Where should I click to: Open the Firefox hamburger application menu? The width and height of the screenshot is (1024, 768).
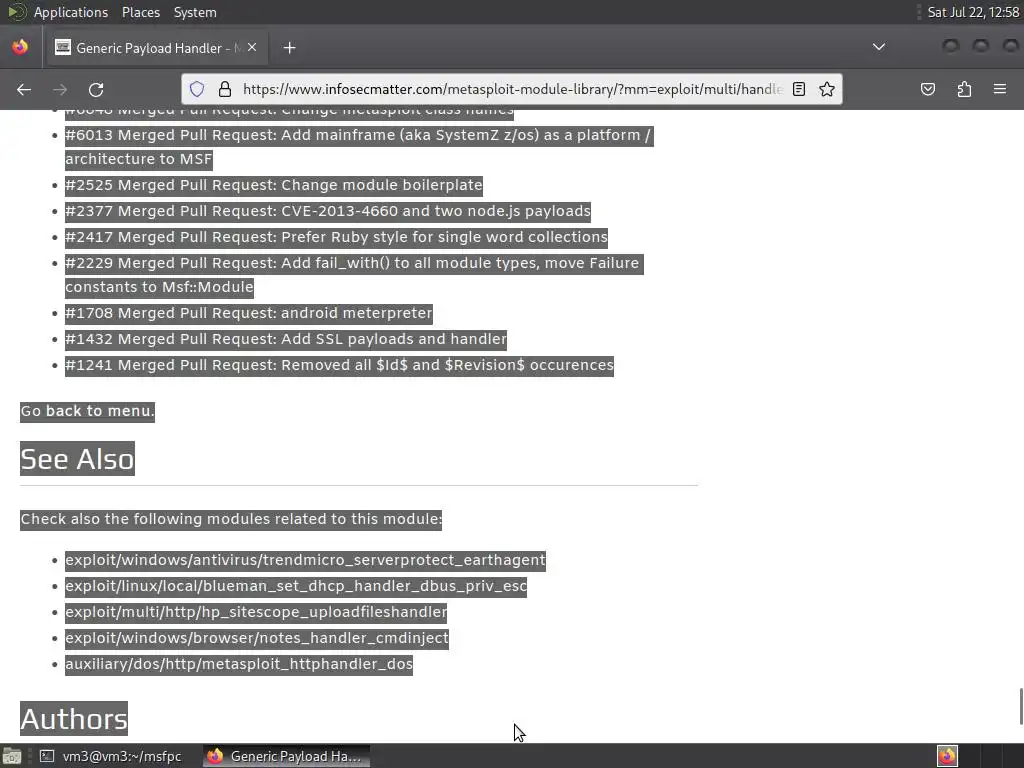(x=999, y=89)
